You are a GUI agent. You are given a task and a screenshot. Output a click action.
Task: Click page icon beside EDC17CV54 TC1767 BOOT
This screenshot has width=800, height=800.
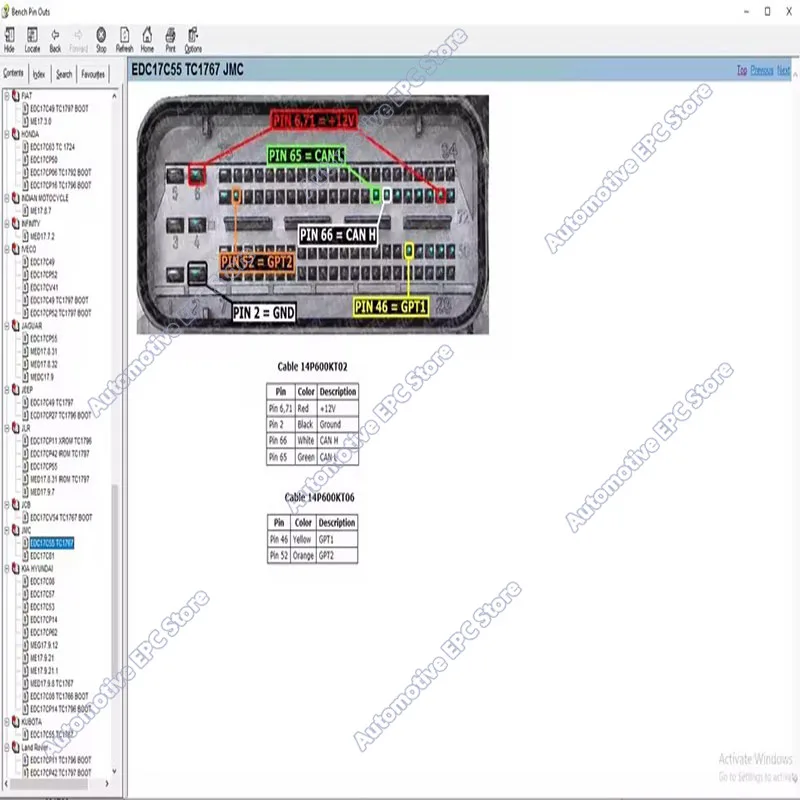coord(25,517)
